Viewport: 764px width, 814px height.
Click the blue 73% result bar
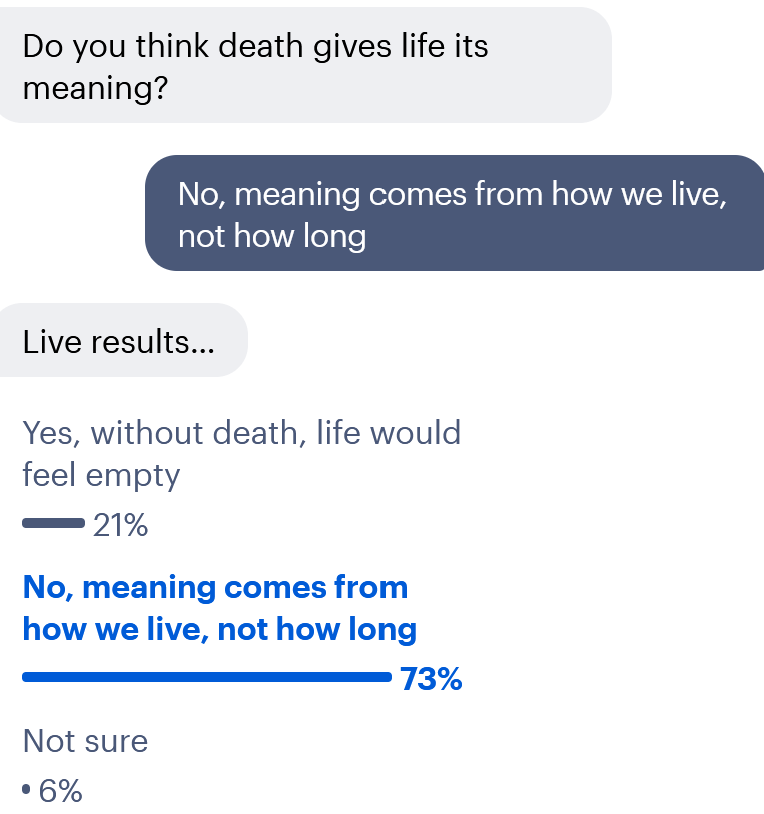click(x=206, y=678)
